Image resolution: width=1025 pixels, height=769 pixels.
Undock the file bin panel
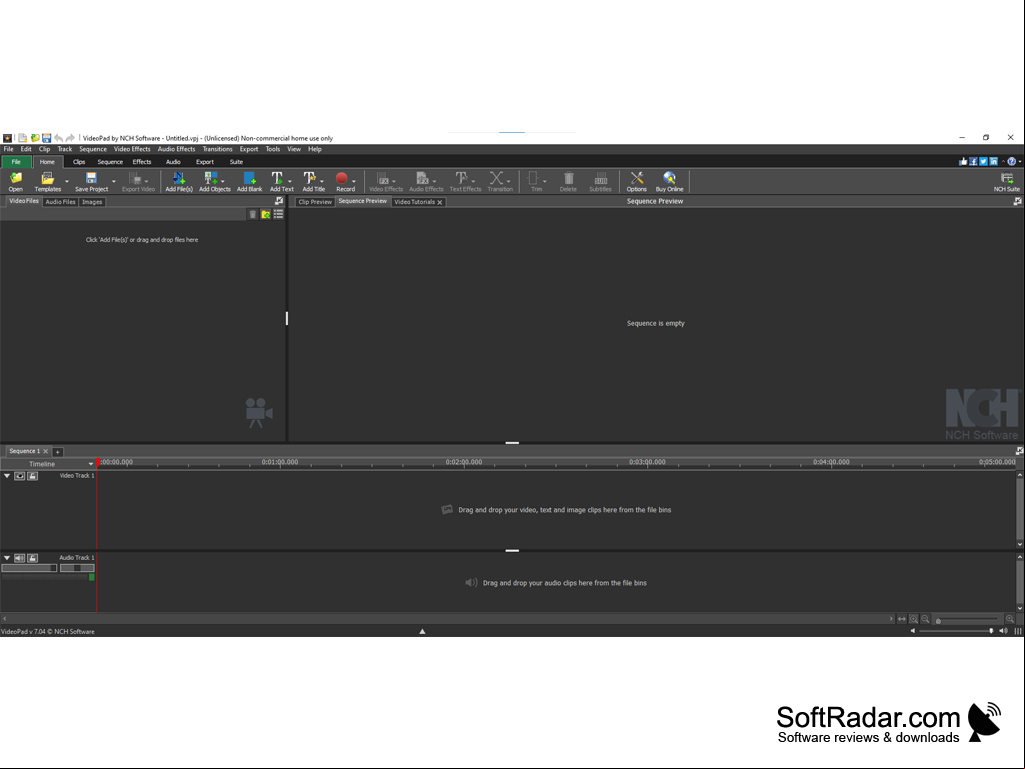(x=279, y=201)
